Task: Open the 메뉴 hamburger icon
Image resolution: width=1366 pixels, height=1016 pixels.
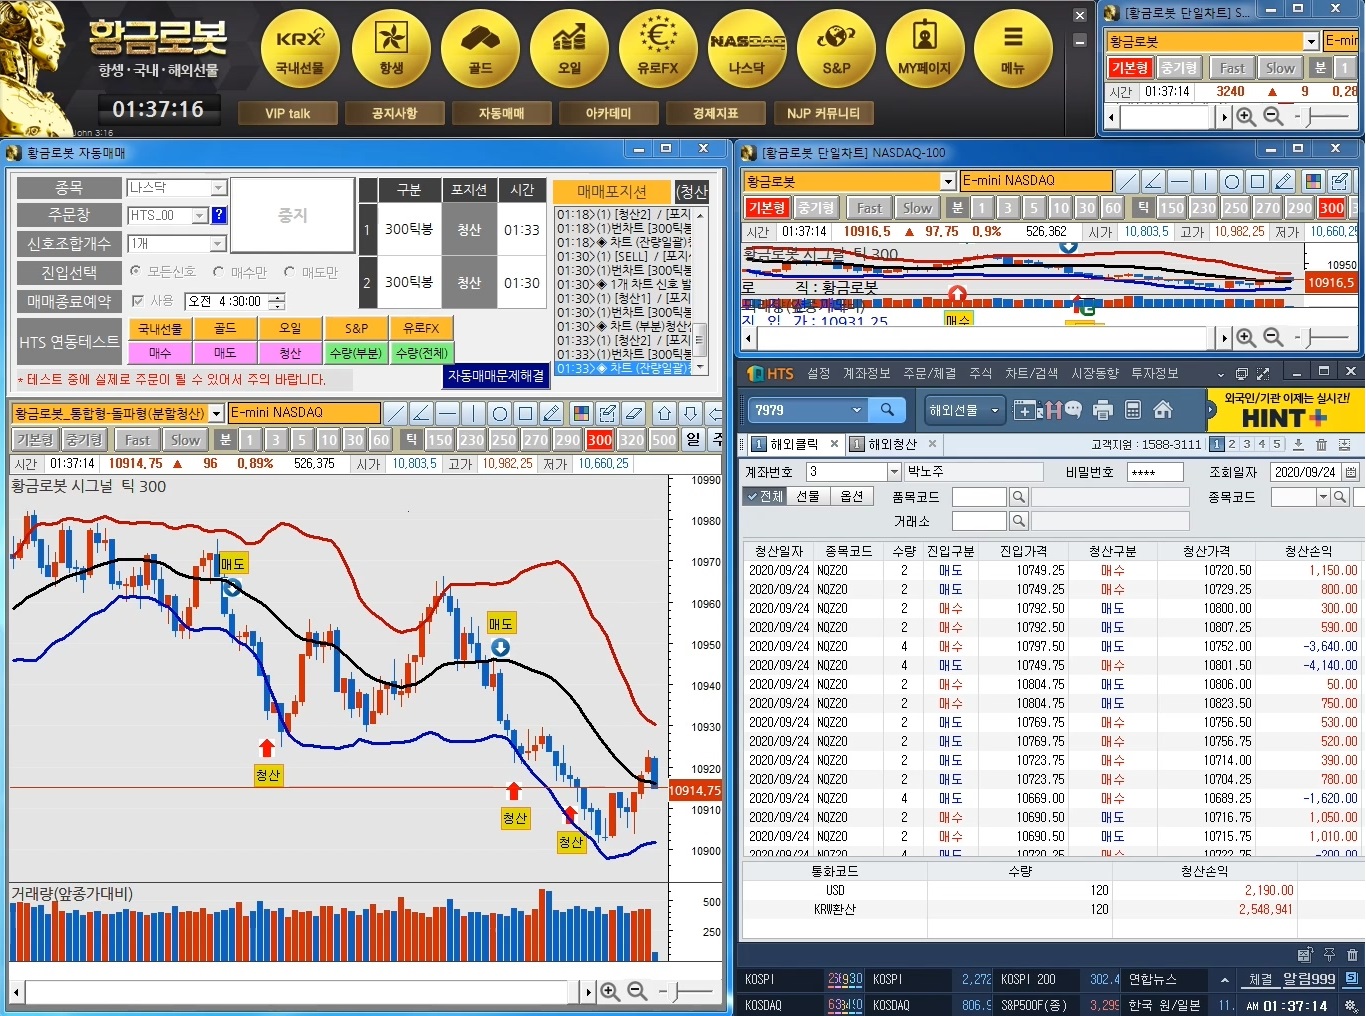Action: 1013,48
